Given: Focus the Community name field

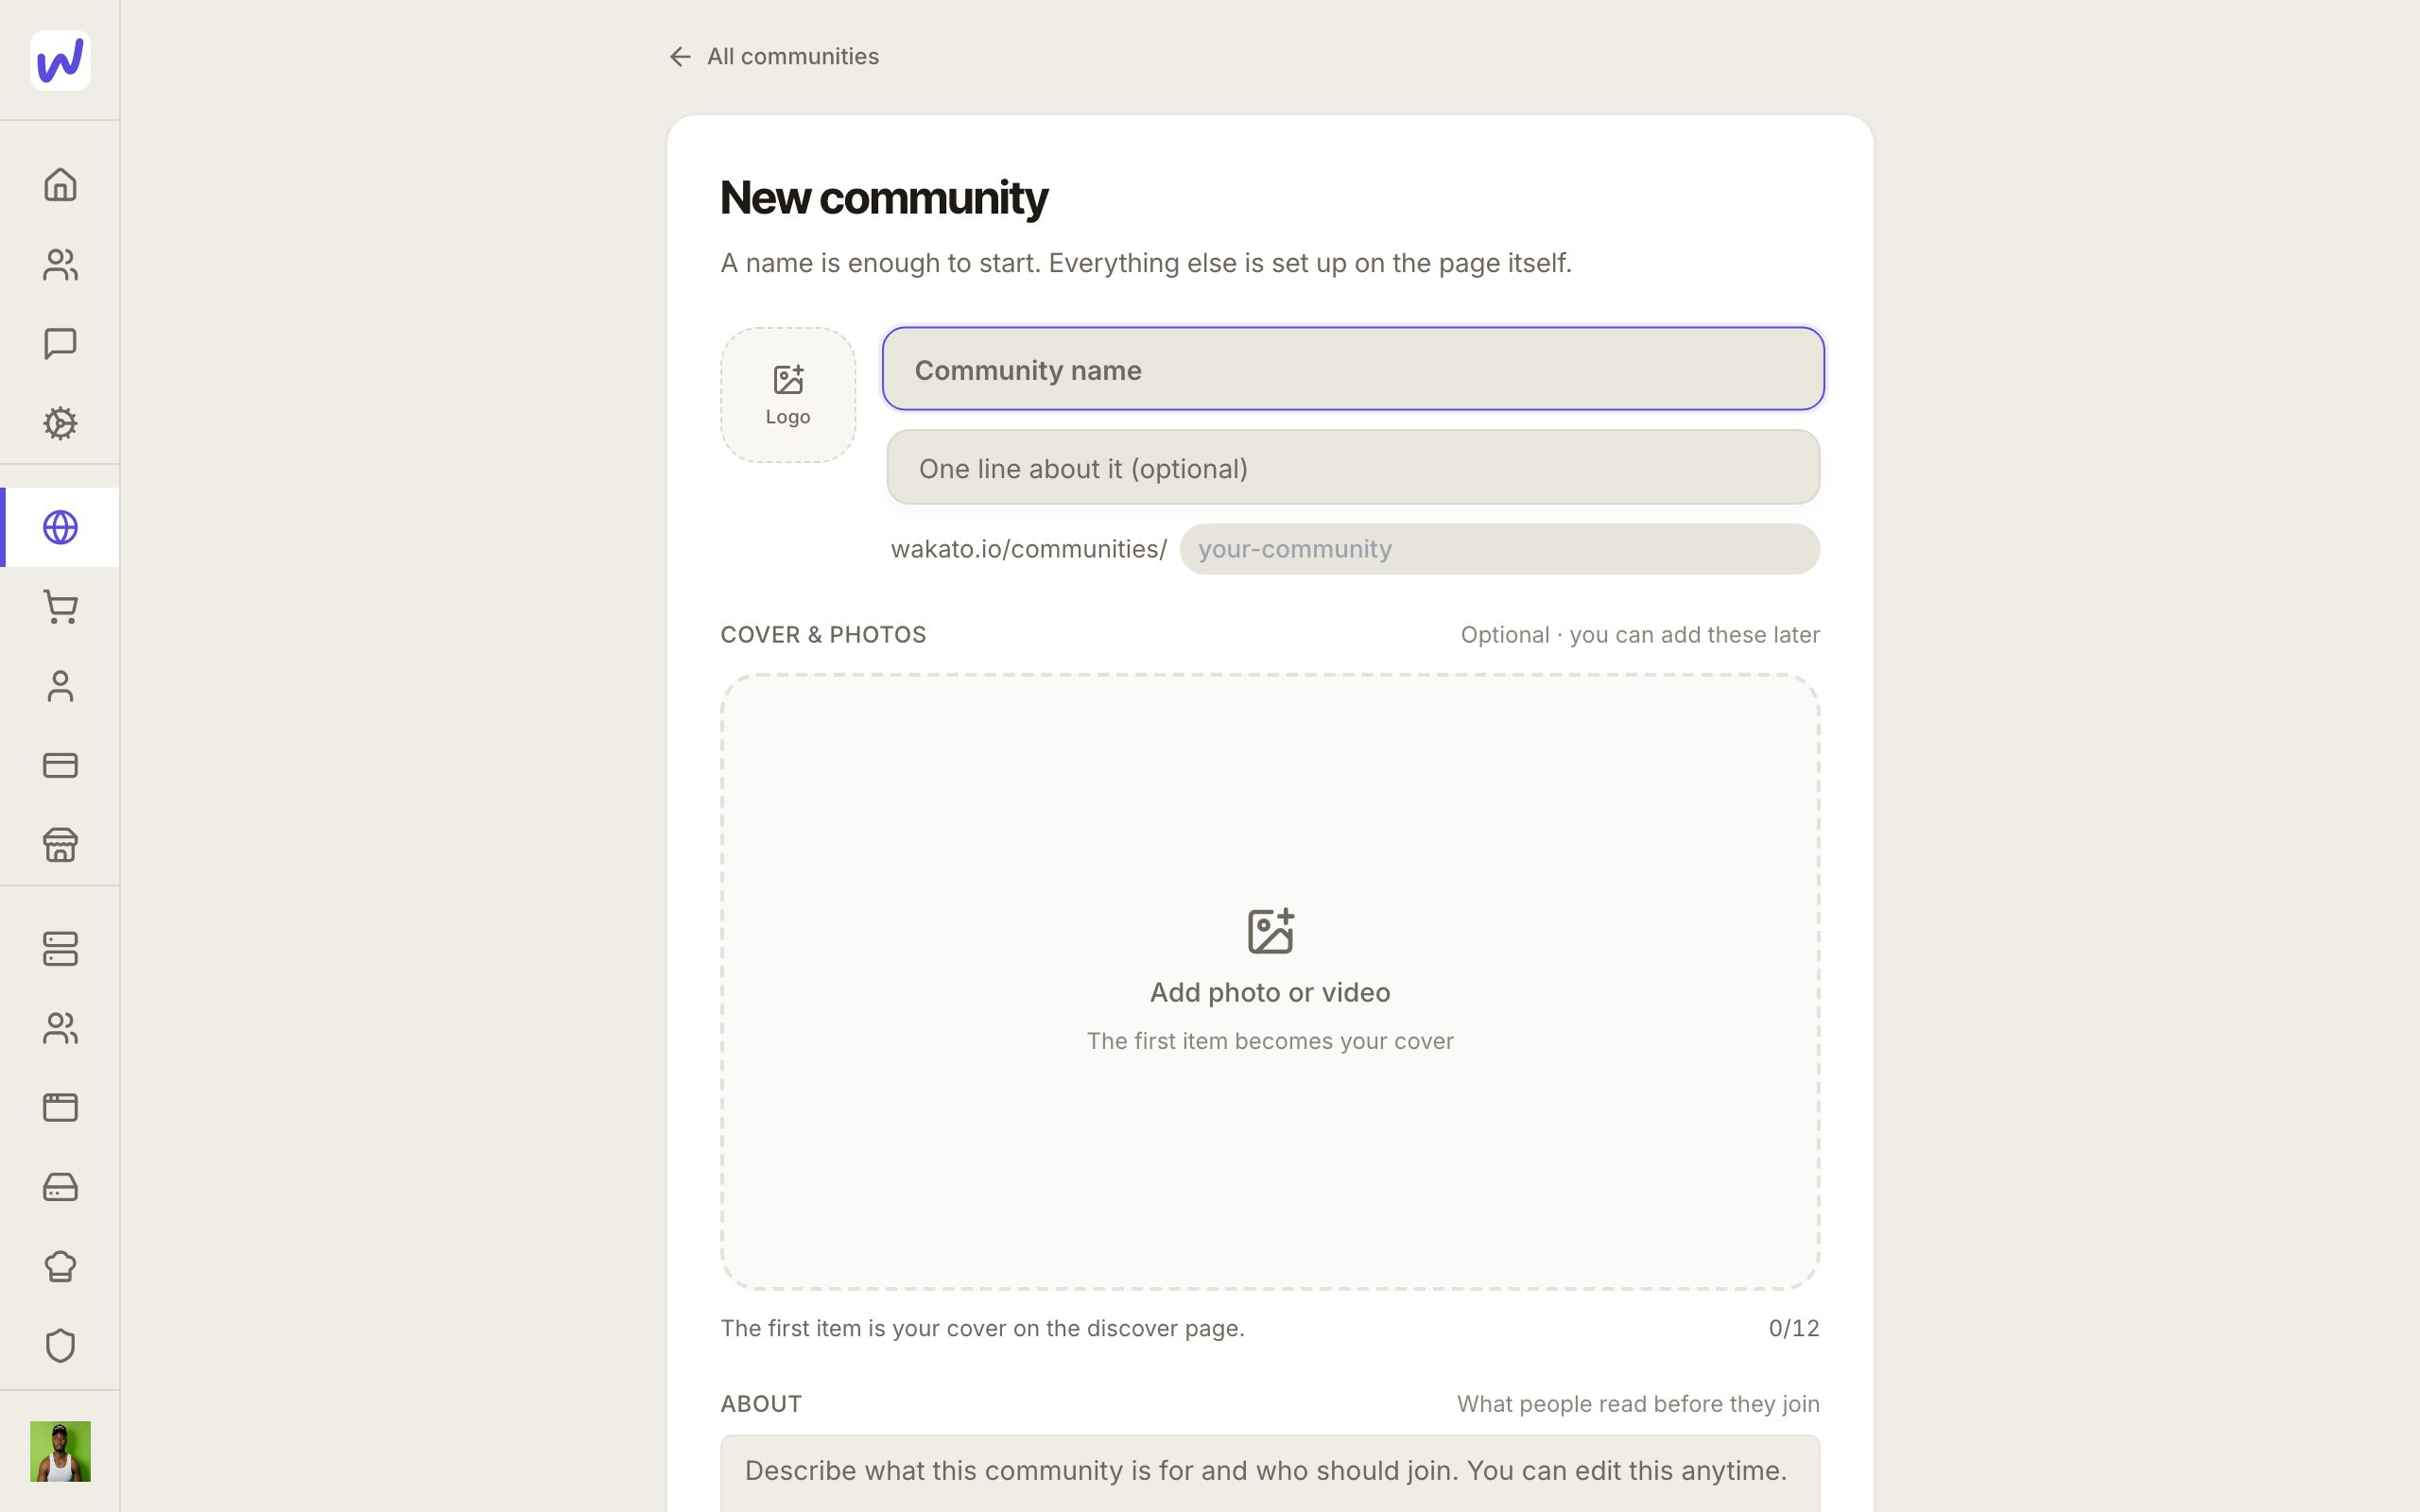Looking at the screenshot, I should click(x=1353, y=369).
